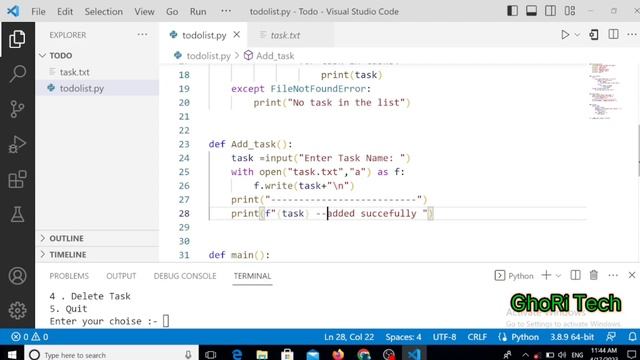Image resolution: width=640 pixels, height=360 pixels.
Task: Open Explorer views and more actions ellipsis
Action: [142, 35]
